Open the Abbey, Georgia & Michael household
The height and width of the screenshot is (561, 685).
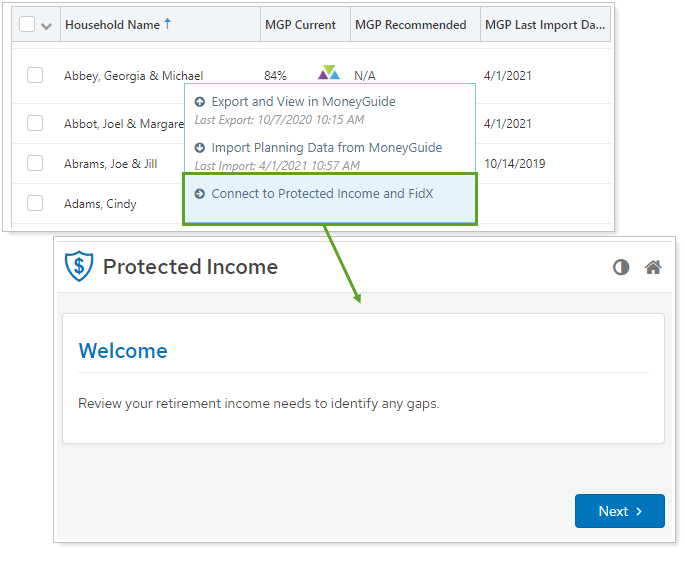133,76
